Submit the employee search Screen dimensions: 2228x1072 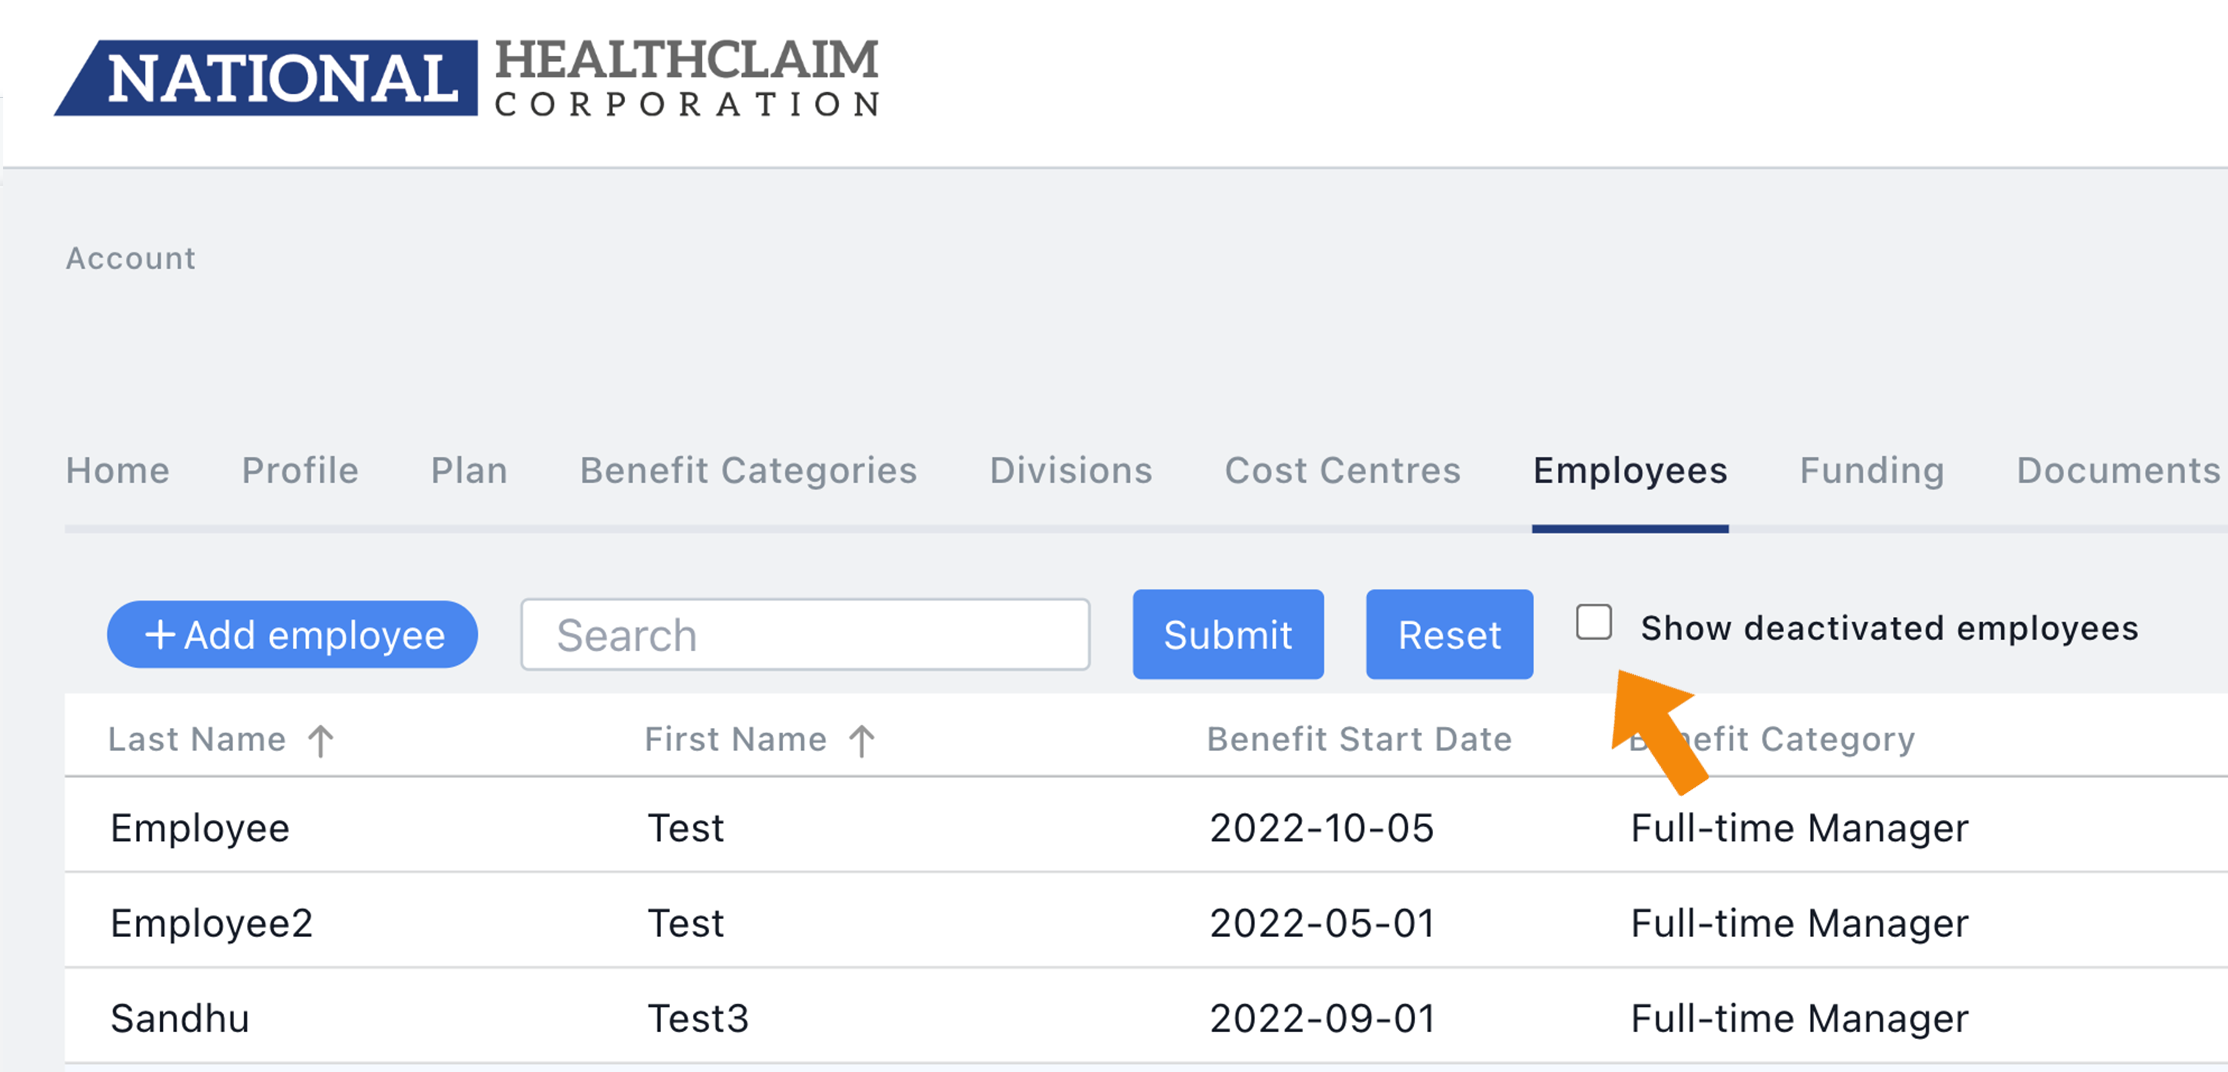1228,634
